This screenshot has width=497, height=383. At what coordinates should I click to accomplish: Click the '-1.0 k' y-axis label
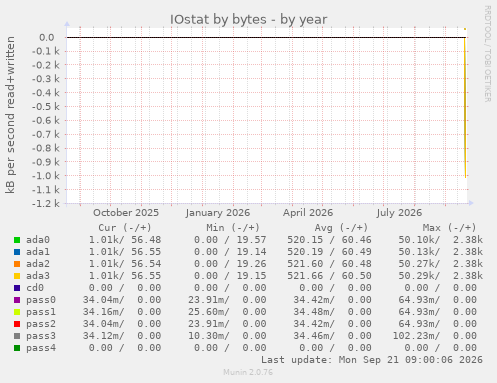tap(46, 176)
